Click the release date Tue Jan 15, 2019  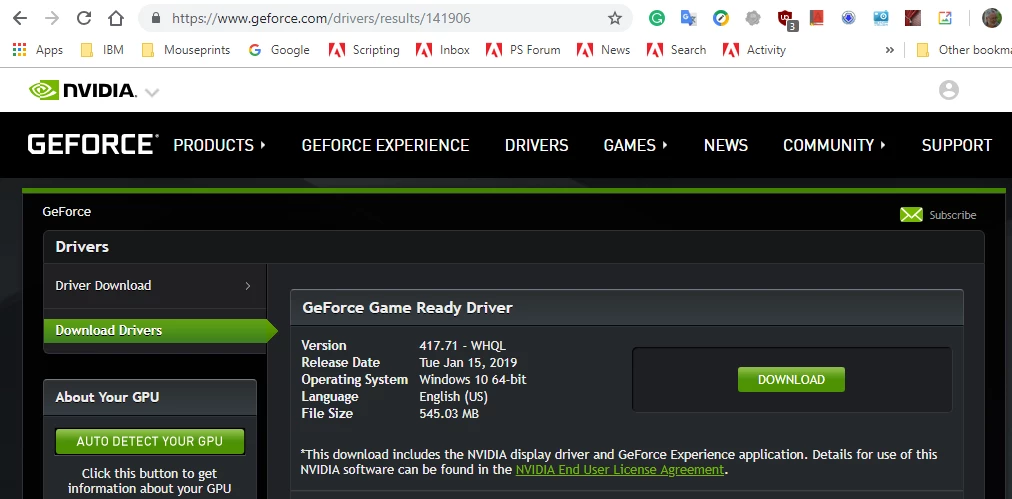468,363
